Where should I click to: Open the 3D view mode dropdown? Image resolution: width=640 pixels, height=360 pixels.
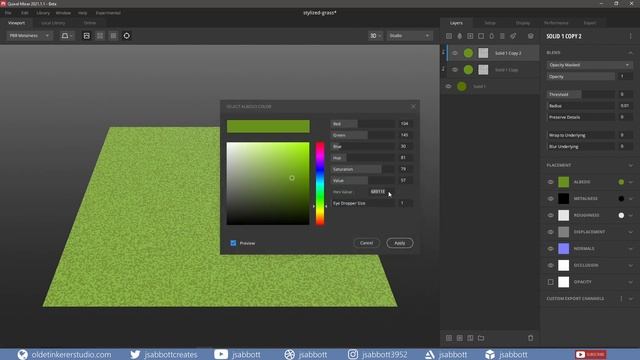coord(376,36)
